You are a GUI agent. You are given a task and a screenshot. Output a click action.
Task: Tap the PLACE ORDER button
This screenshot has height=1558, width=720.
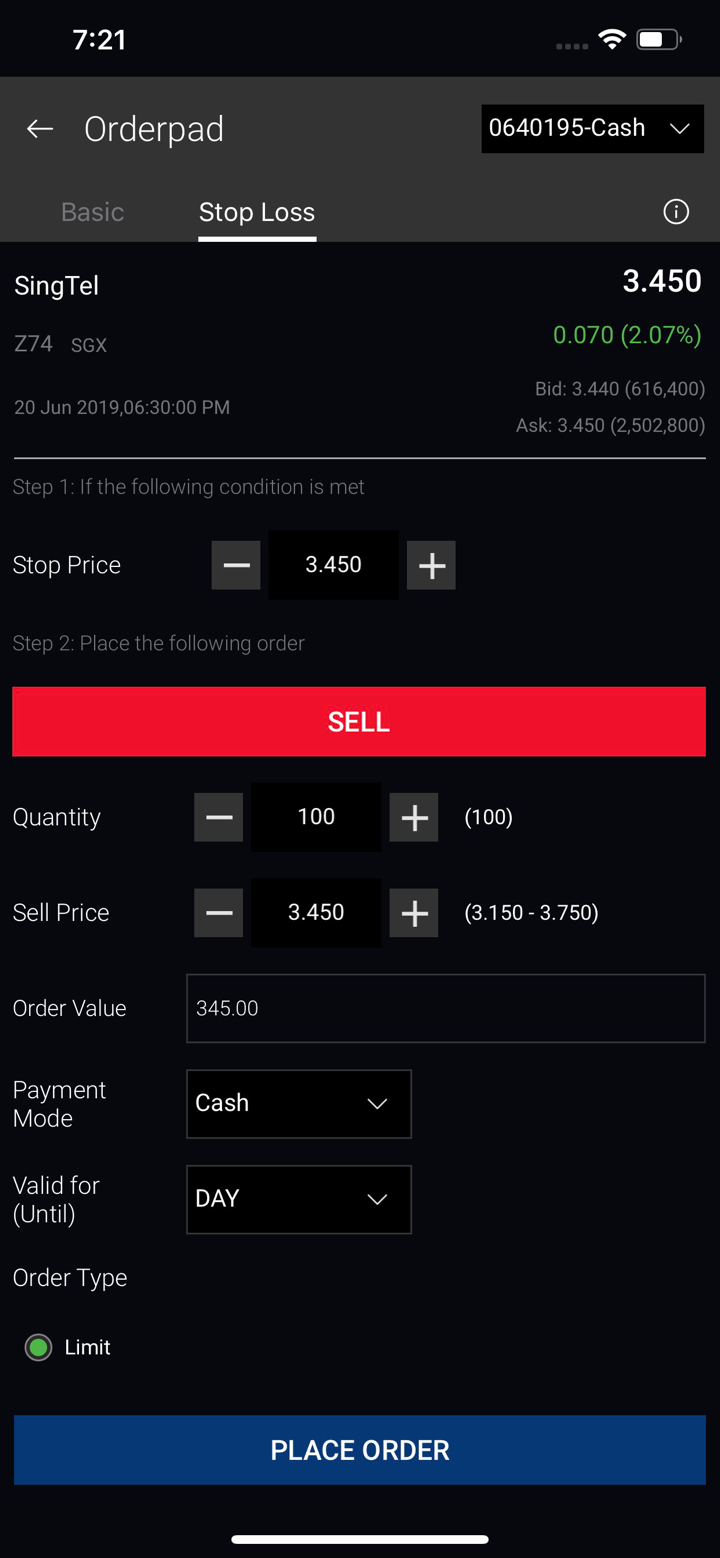(360, 1450)
